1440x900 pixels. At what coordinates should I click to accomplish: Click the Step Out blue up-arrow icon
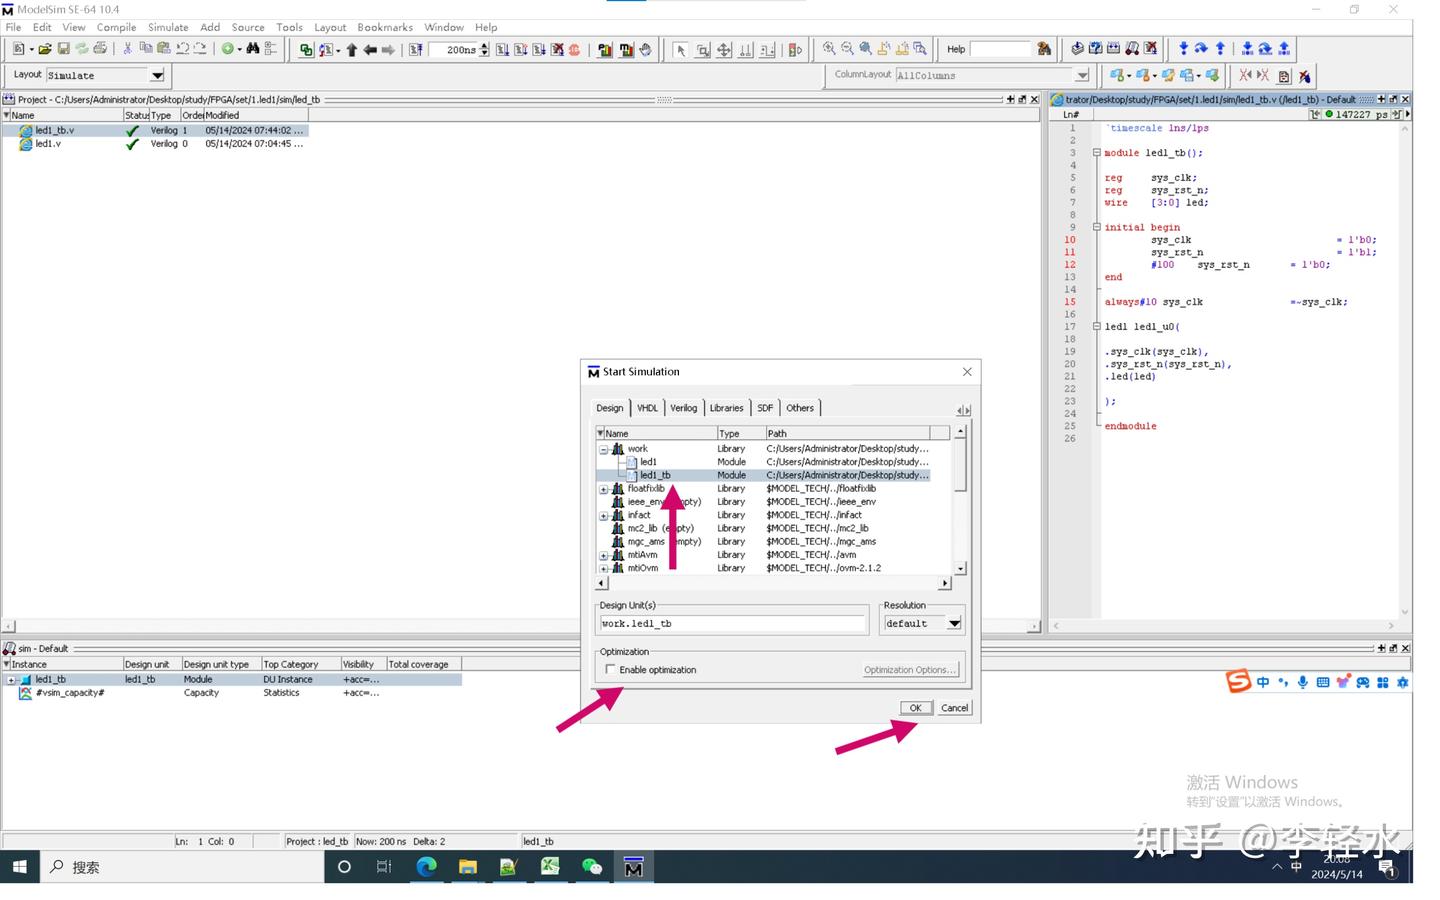[1220, 49]
